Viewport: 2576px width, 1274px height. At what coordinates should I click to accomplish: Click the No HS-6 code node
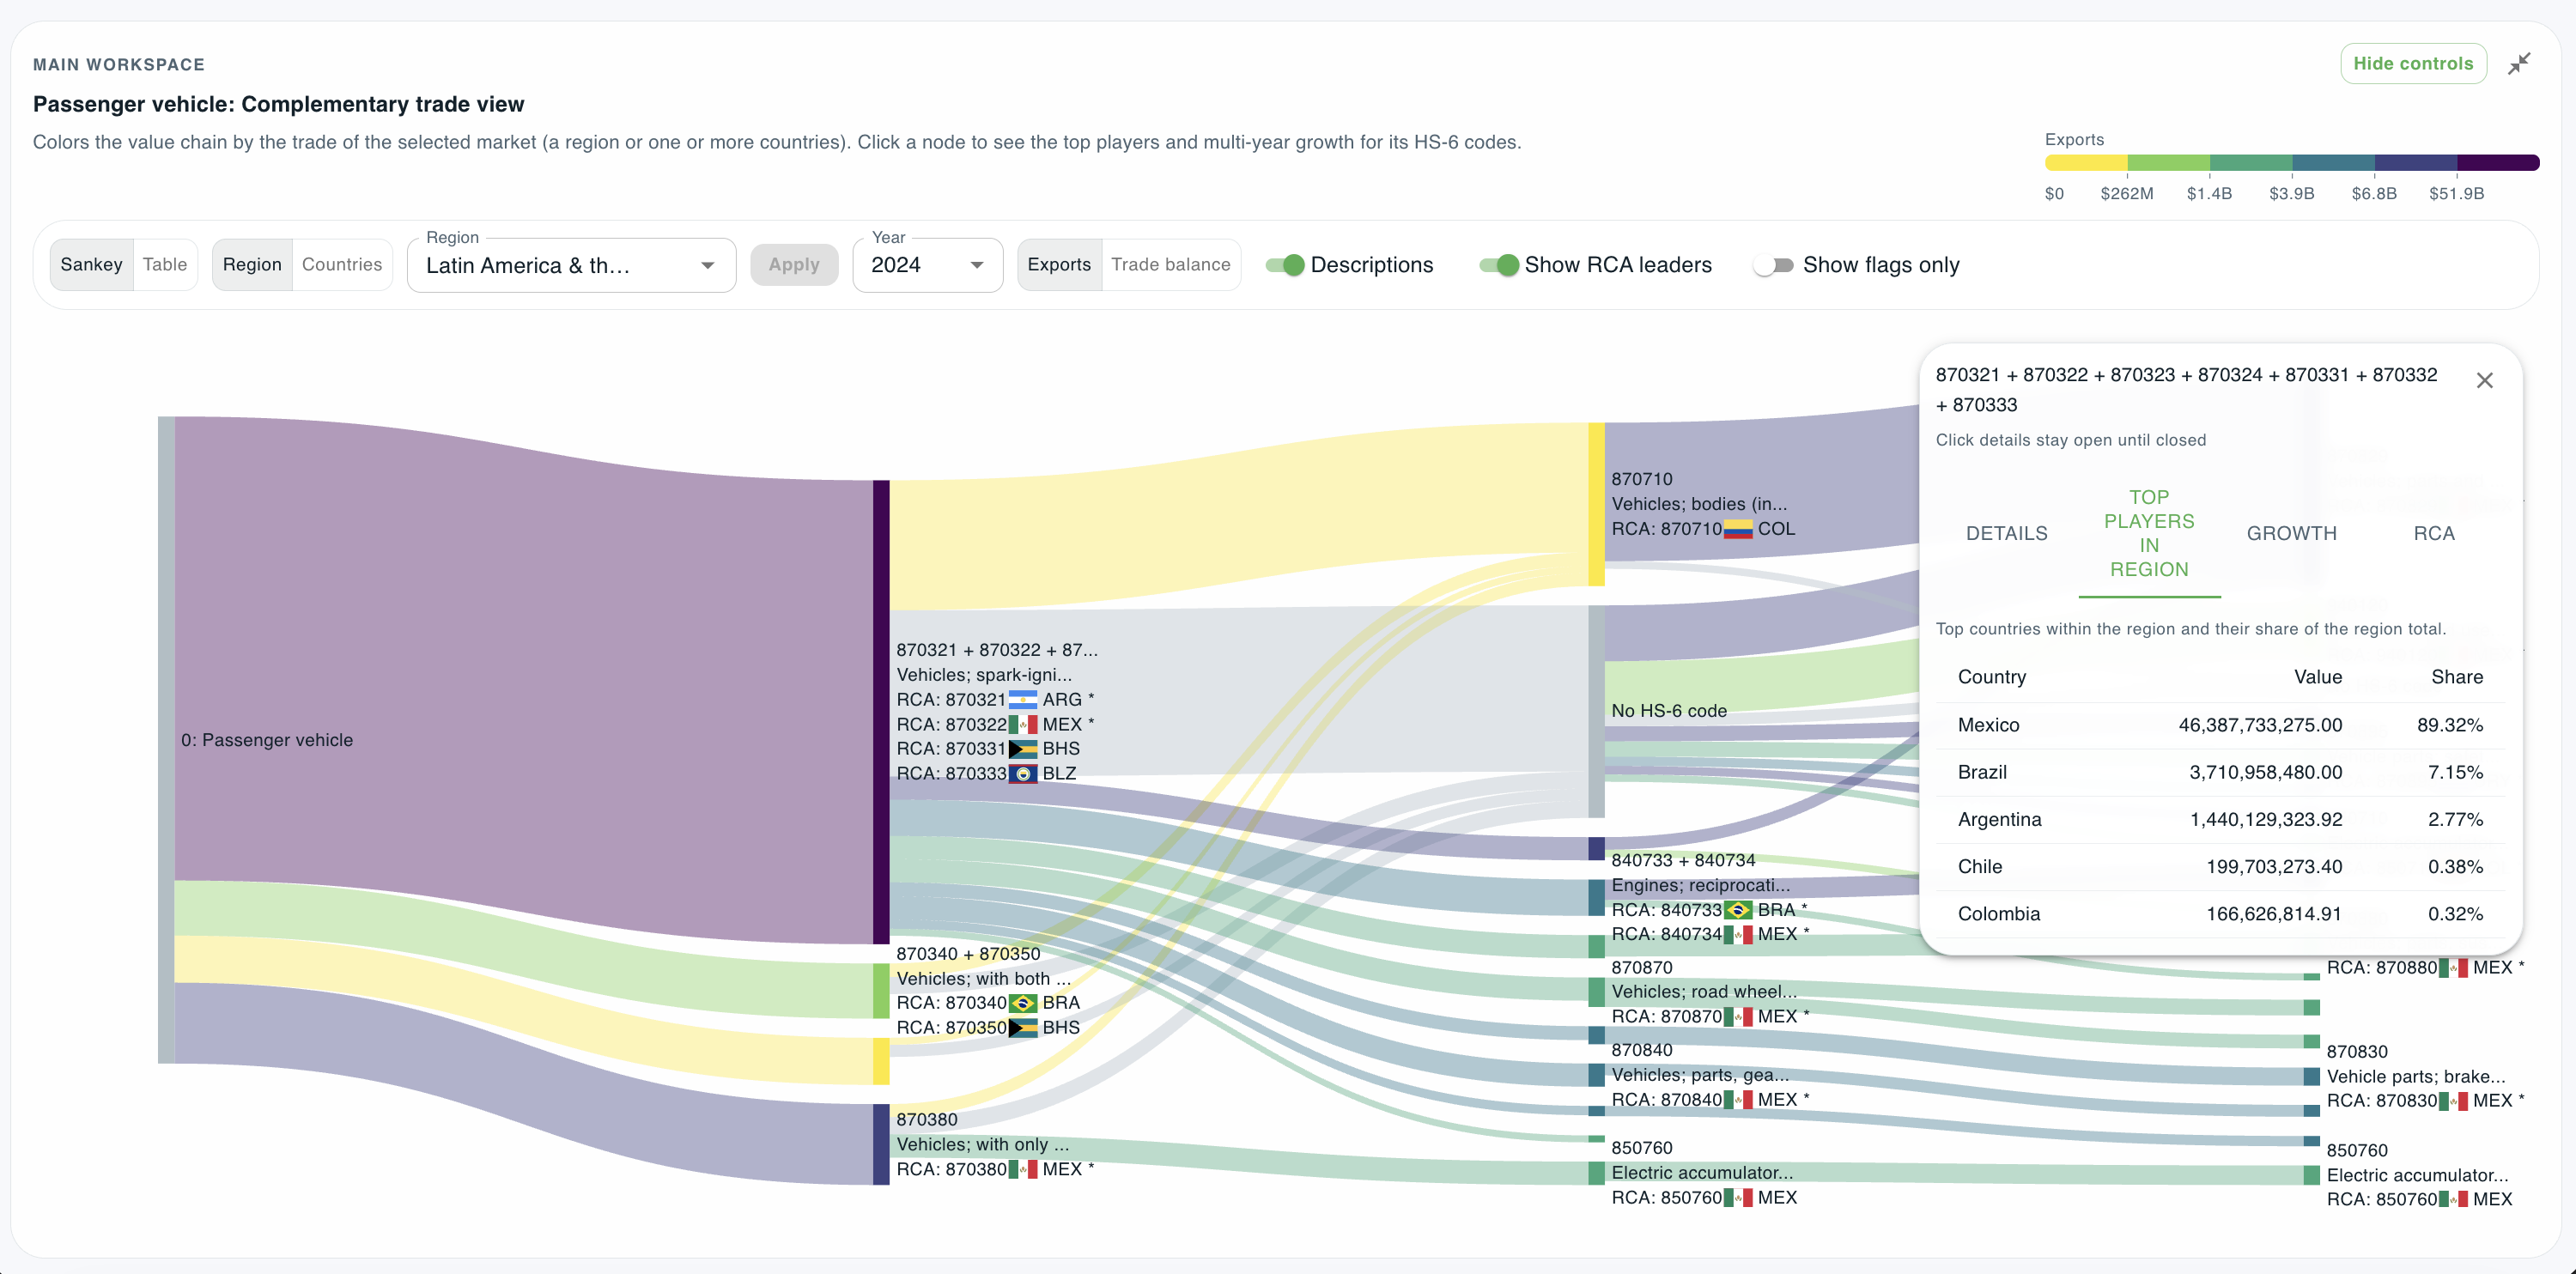(1596, 711)
